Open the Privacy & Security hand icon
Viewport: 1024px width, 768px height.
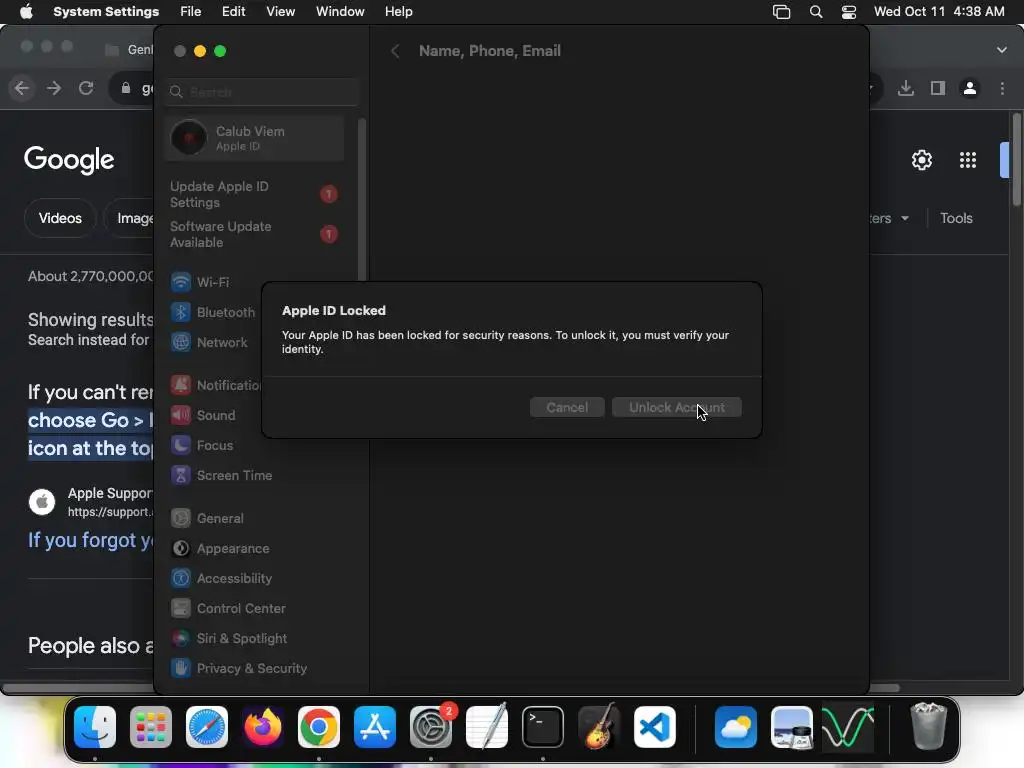coord(181,669)
